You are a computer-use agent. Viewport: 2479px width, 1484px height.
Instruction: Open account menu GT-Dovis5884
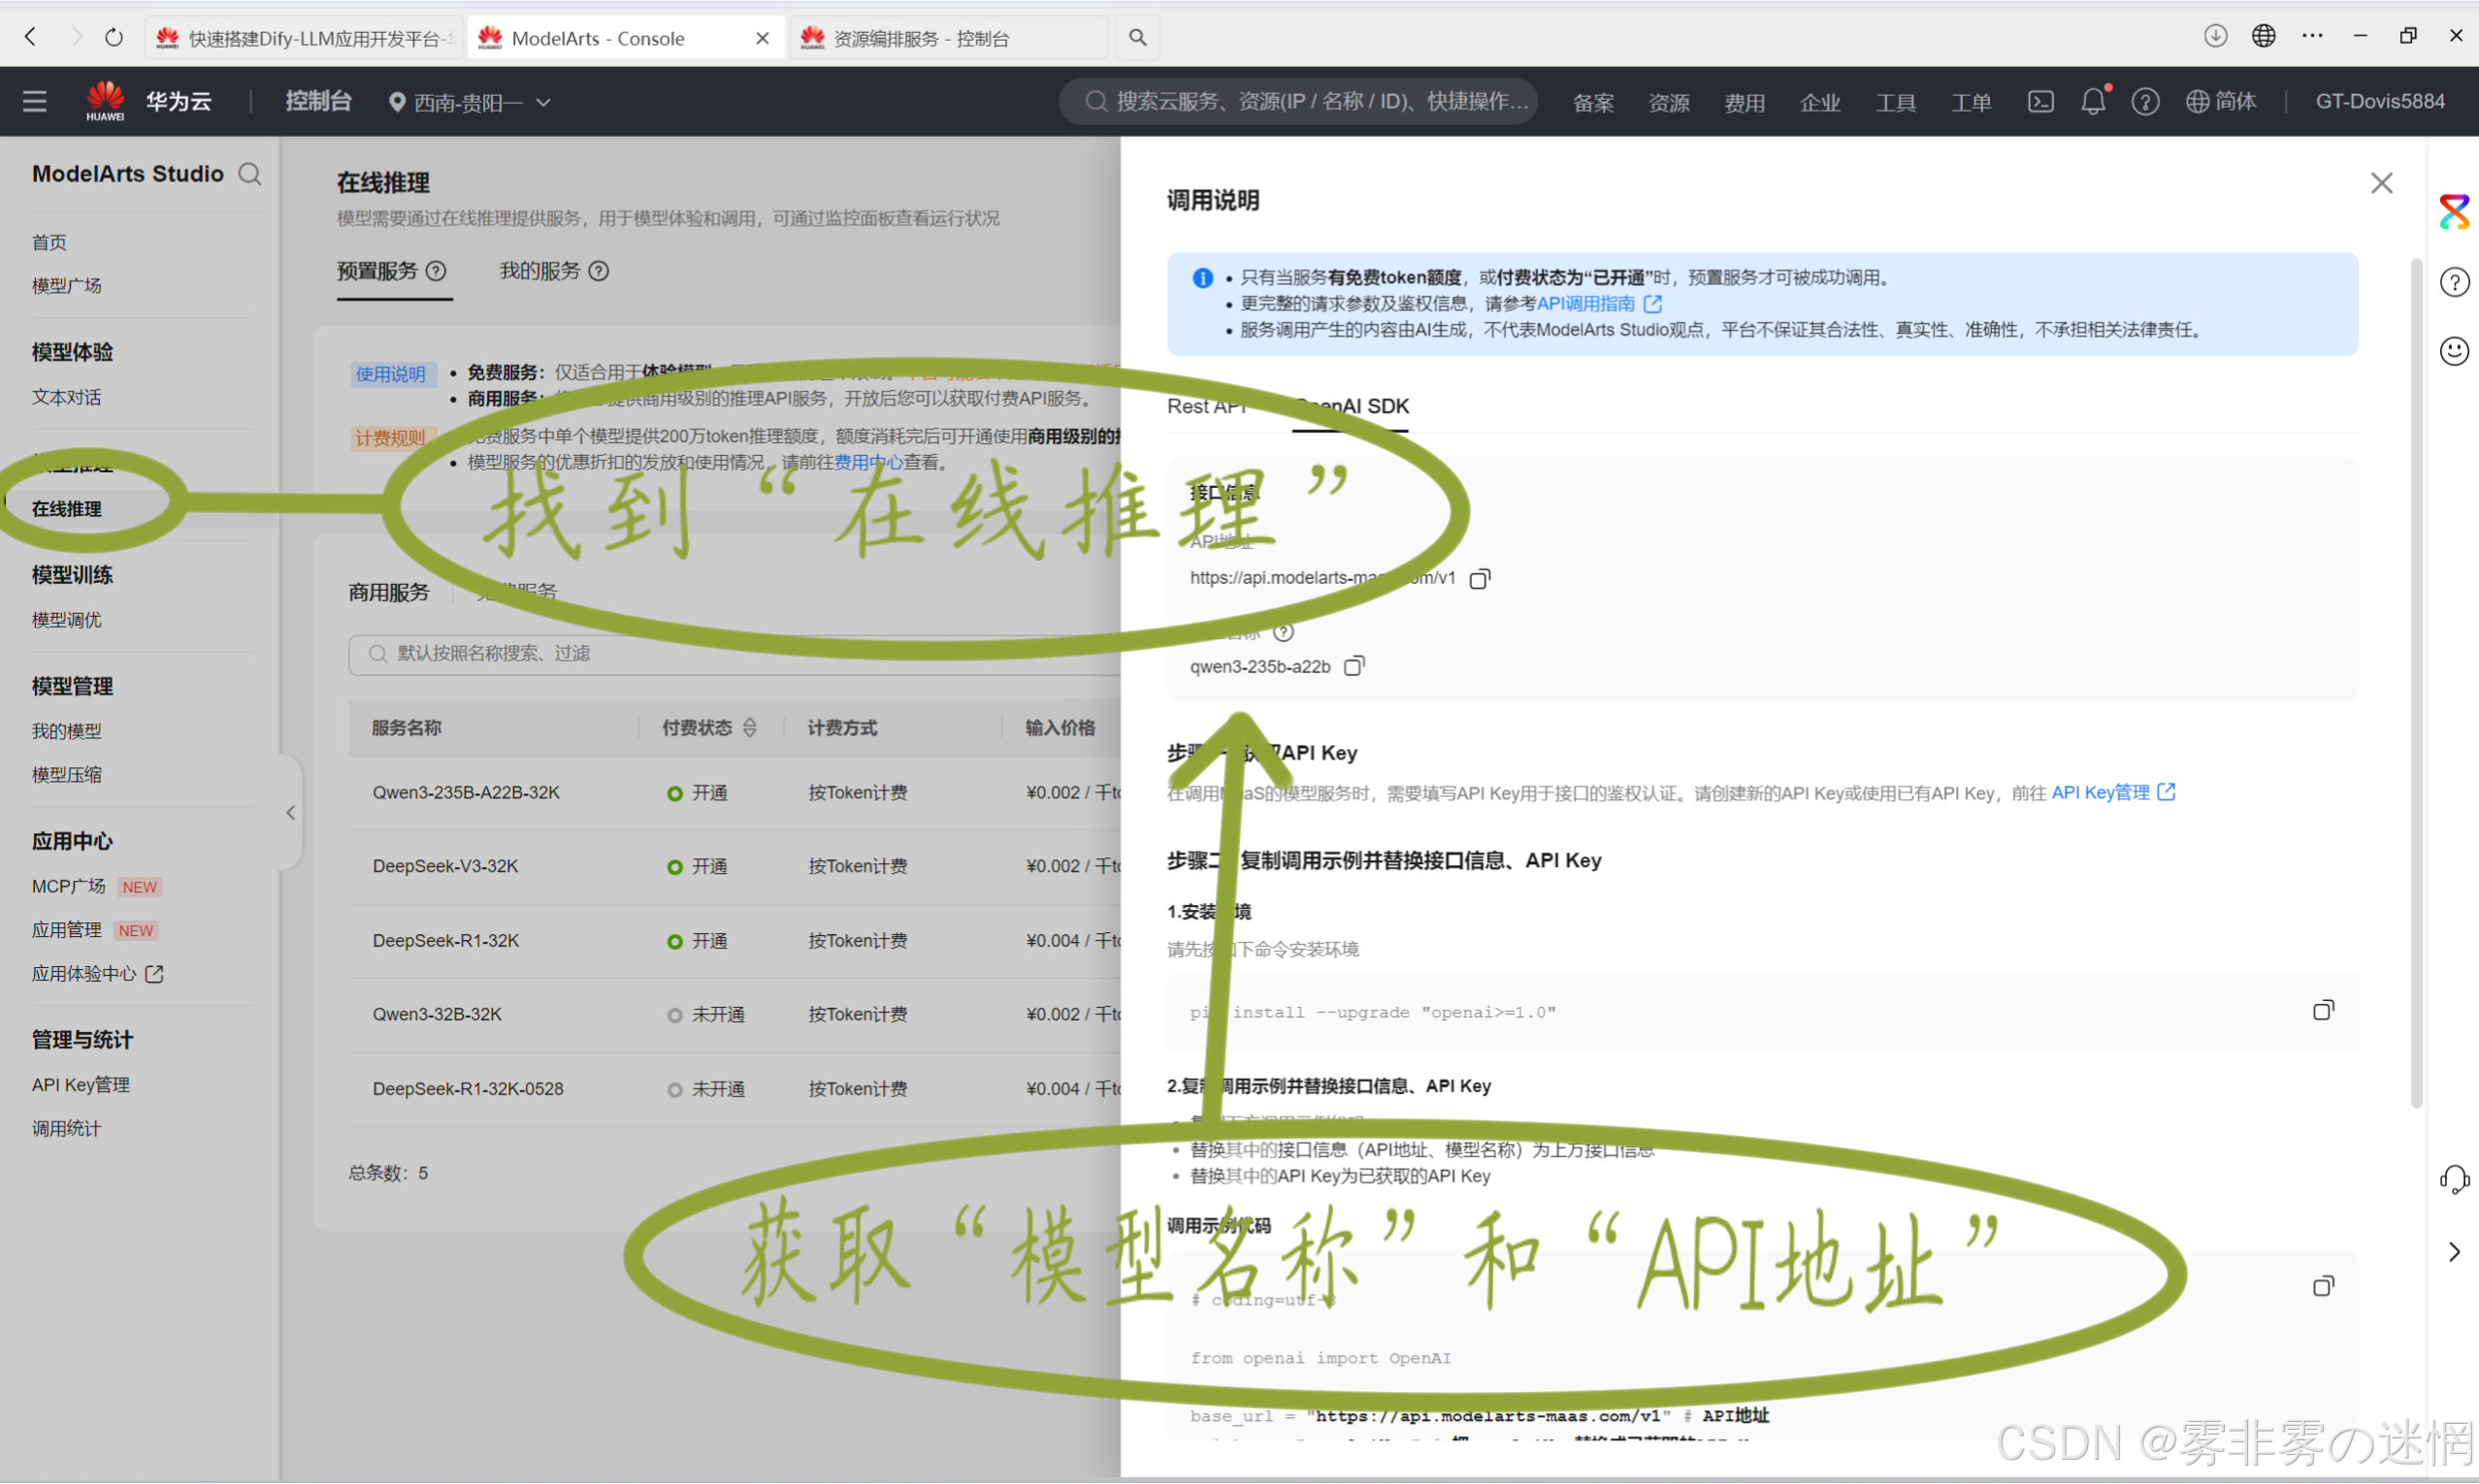[2379, 101]
